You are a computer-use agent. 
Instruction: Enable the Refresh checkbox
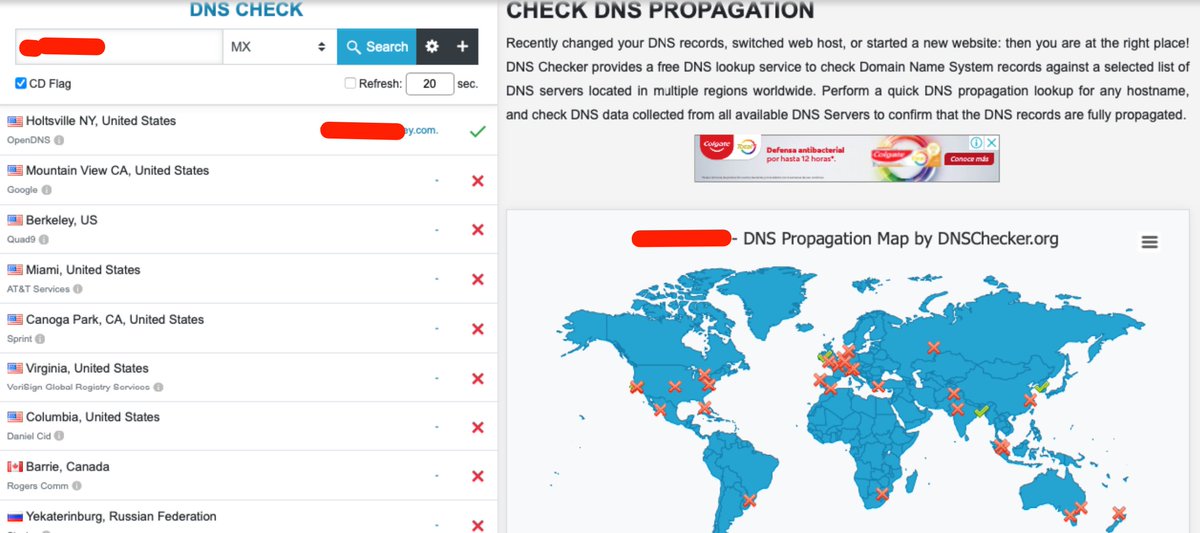coord(350,84)
